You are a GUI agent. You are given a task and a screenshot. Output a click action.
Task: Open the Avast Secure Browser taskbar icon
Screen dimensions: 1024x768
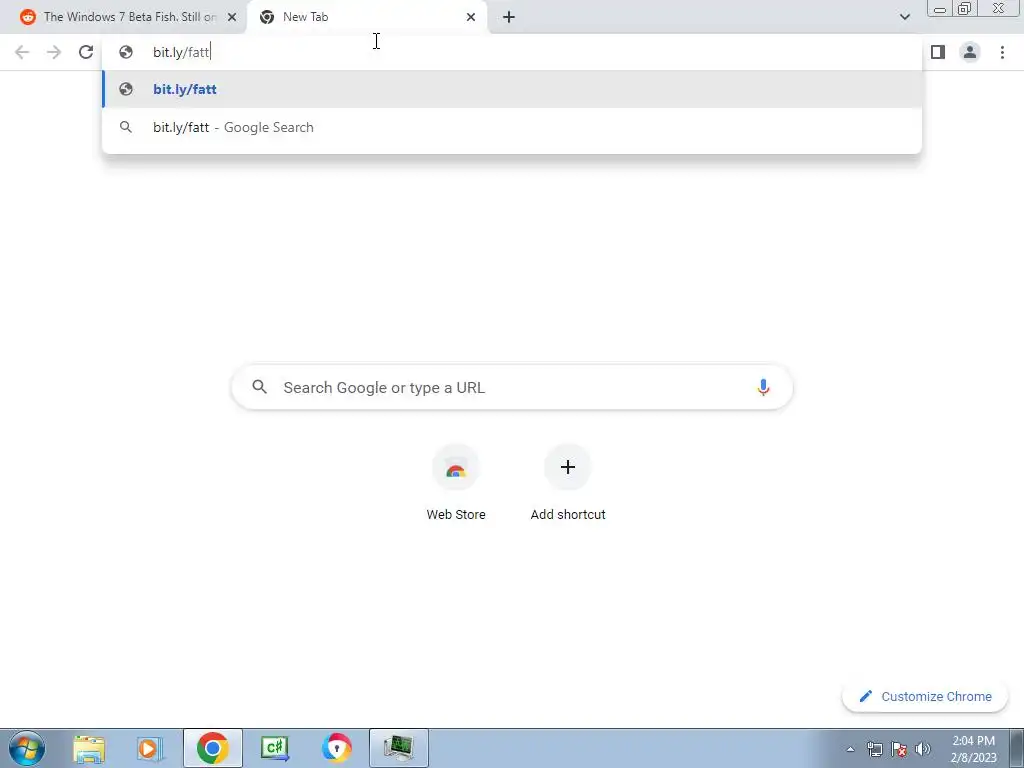(337, 748)
